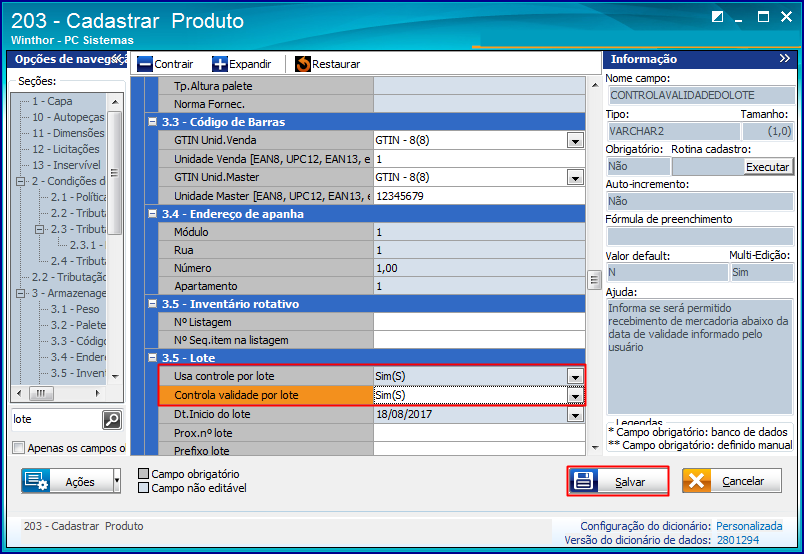The image size is (804, 554).
Task: Select tree item 3.2 - Palete
Action: coord(78,325)
